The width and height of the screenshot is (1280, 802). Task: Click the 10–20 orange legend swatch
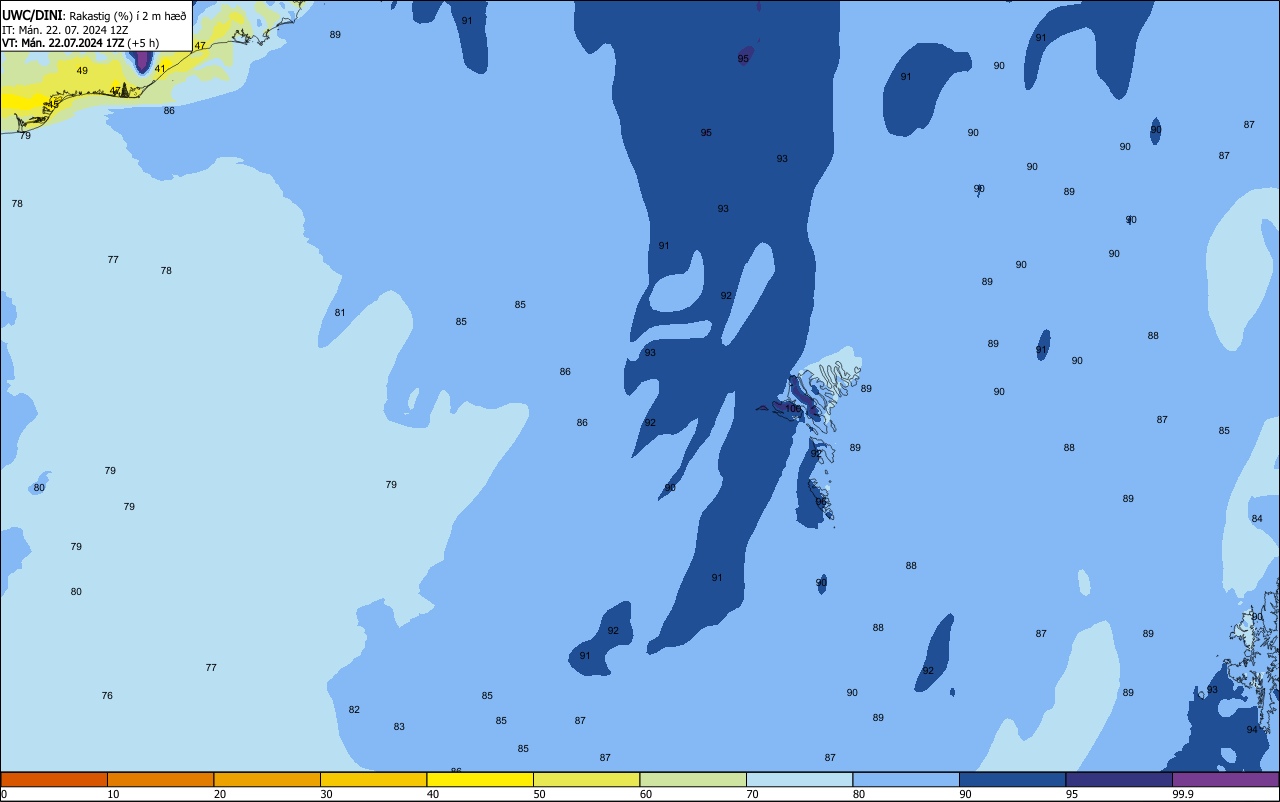point(160,779)
